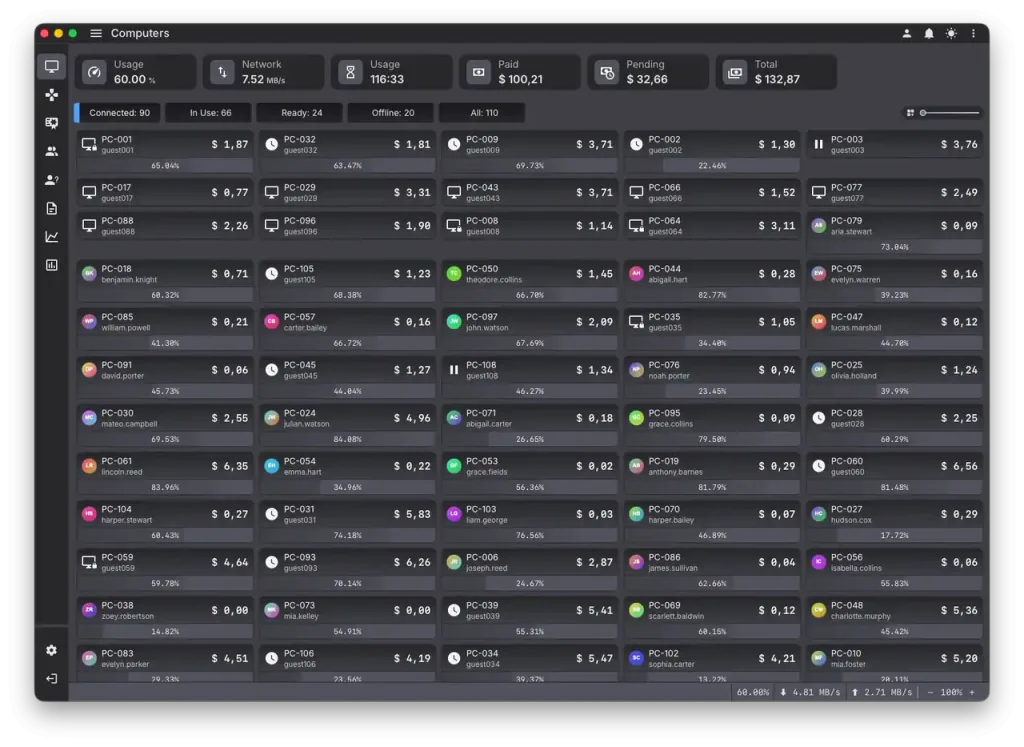The width and height of the screenshot is (1024, 747).
Task: Click the clock icon on PC-034 tile
Action: (454, 658)
